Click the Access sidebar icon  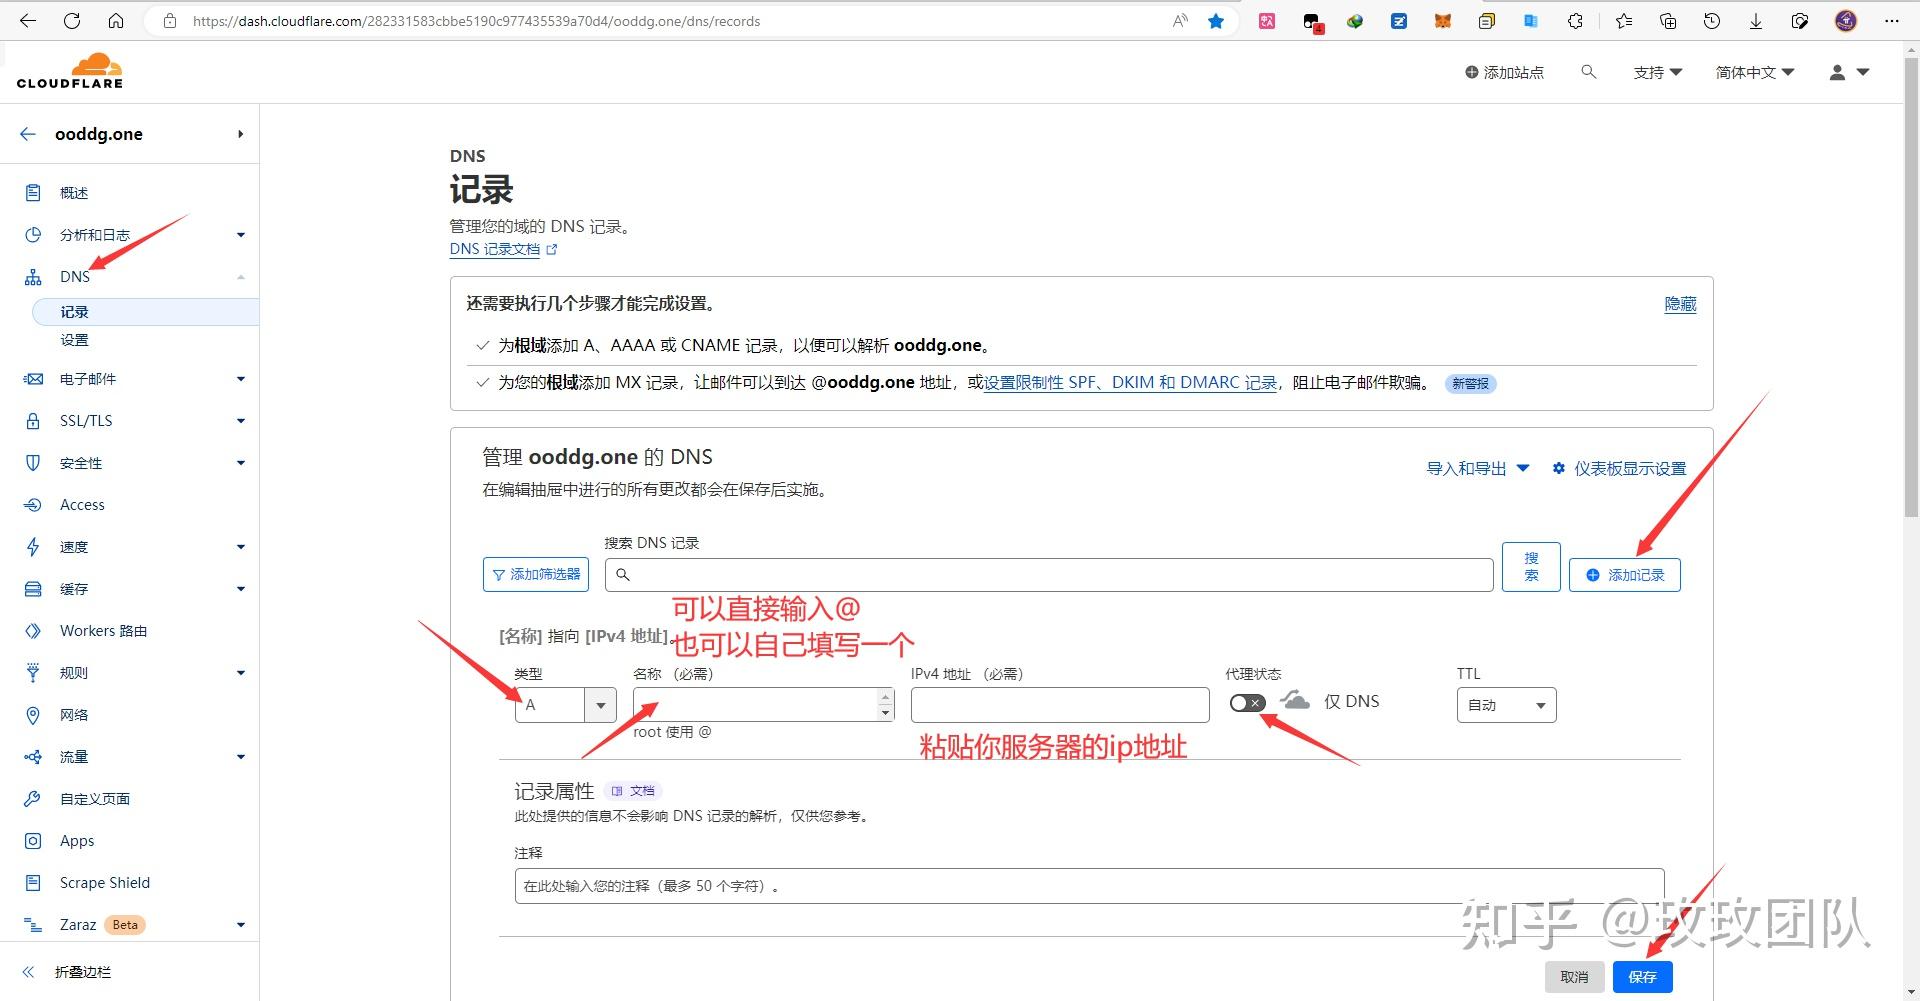[33, 504]
